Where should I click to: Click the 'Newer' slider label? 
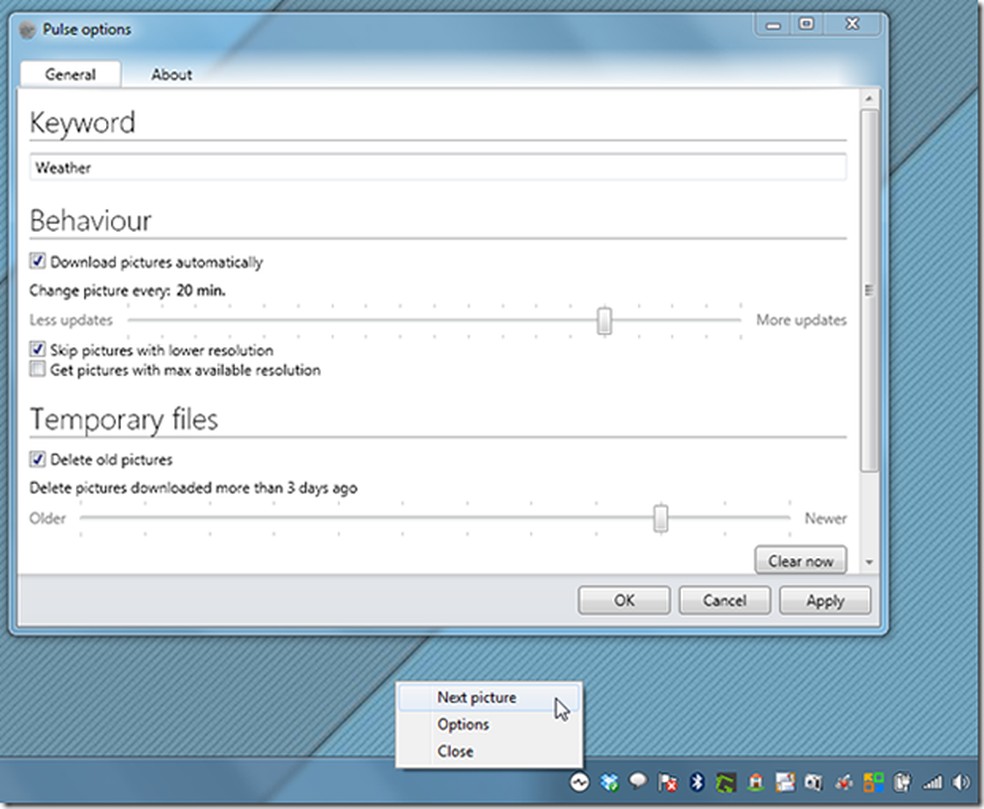[x=826, y=518]
